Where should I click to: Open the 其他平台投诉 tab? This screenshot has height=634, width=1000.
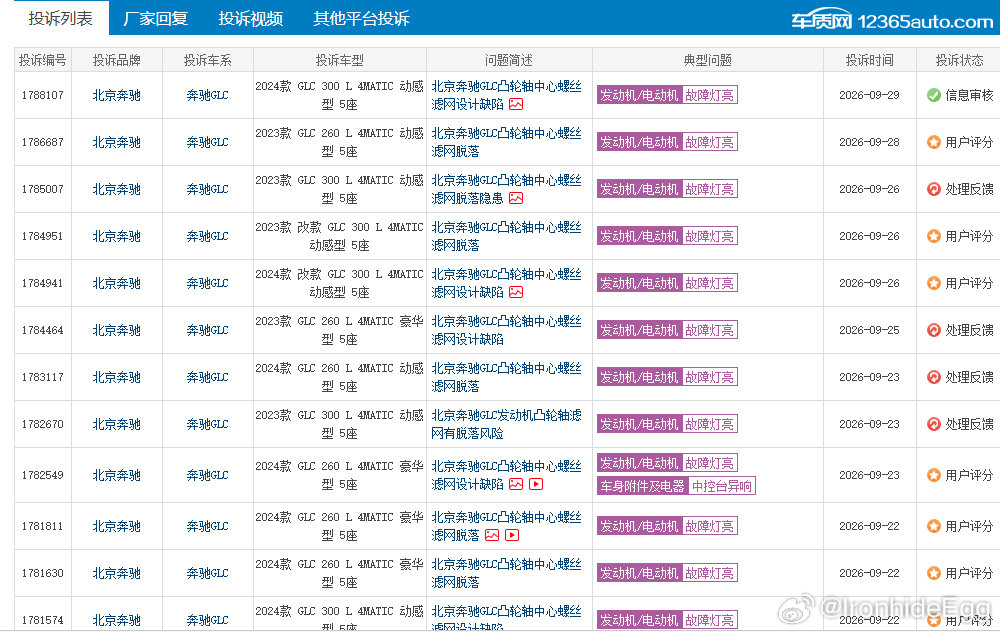point(361,18)
